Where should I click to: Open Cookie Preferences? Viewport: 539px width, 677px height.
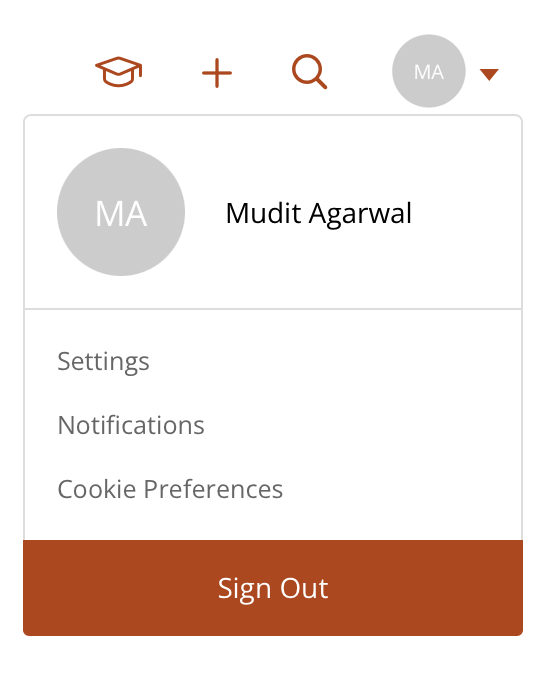(x=170, y=489)
